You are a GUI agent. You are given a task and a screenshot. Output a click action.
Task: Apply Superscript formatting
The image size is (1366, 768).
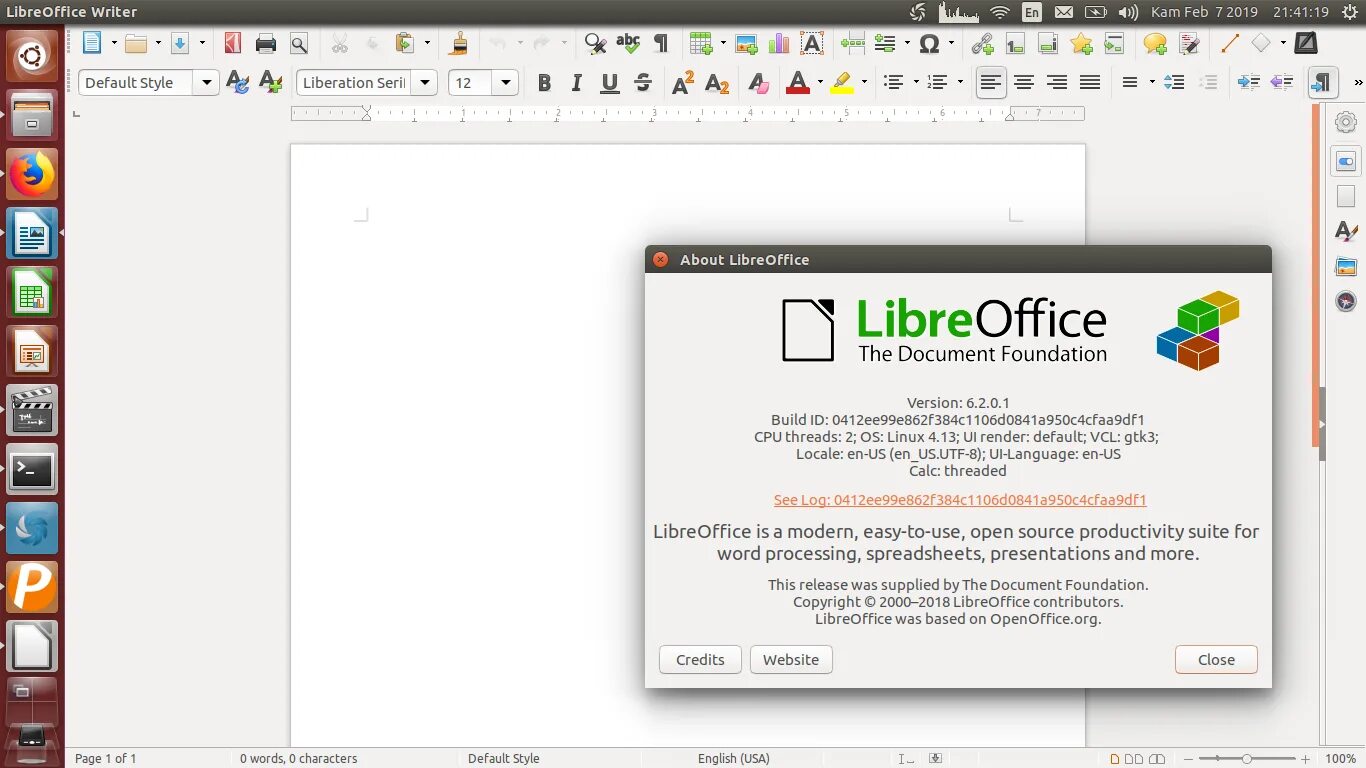tap(684, 83)
